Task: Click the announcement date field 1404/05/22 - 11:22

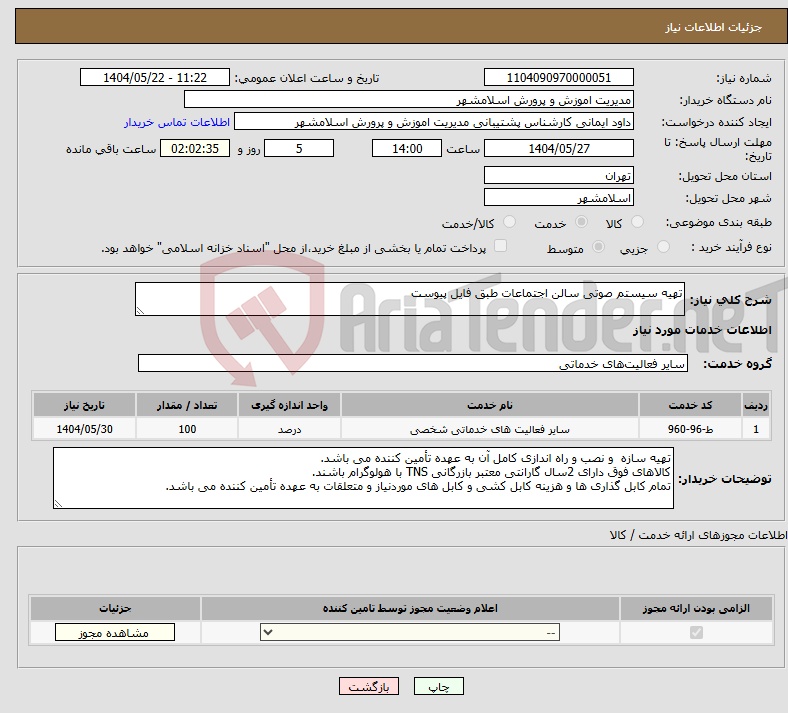Action: (155, 77)
